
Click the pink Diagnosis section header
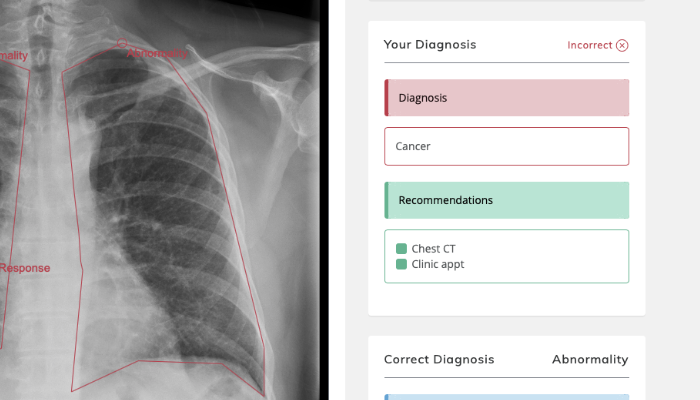(x=506, y=98)
